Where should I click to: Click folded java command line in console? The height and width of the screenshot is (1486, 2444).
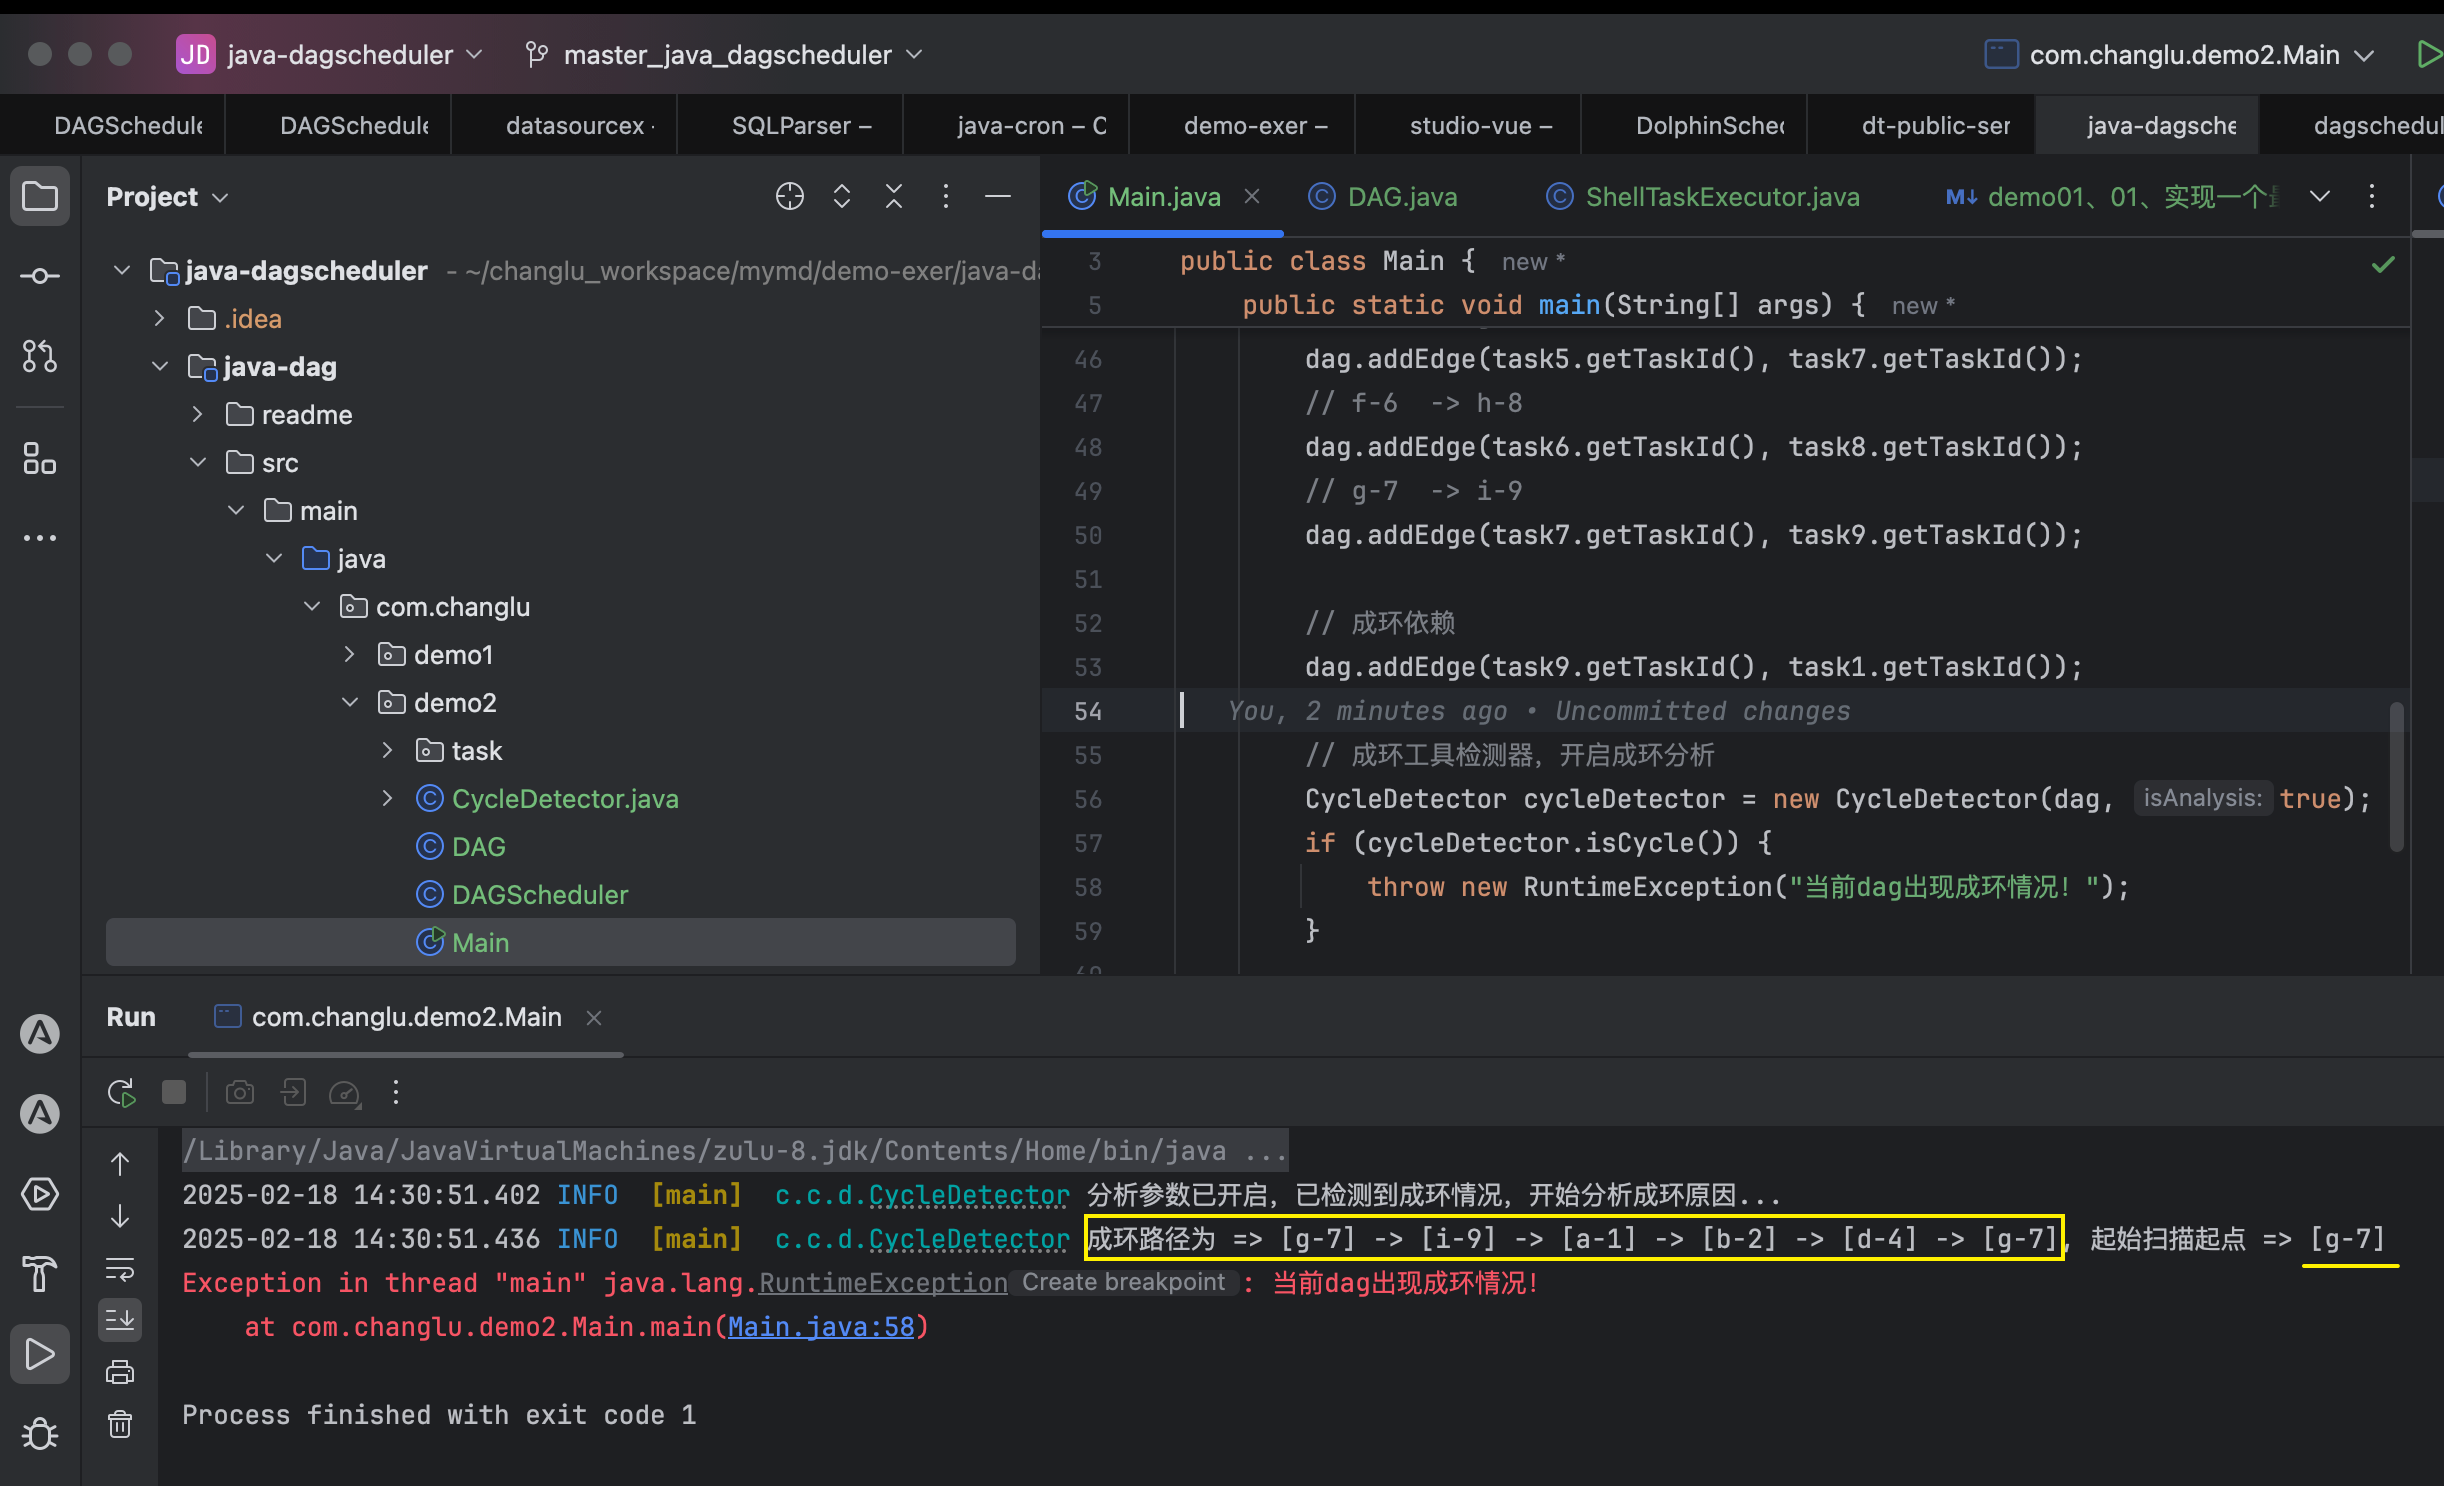click(x=734, y=1151)
